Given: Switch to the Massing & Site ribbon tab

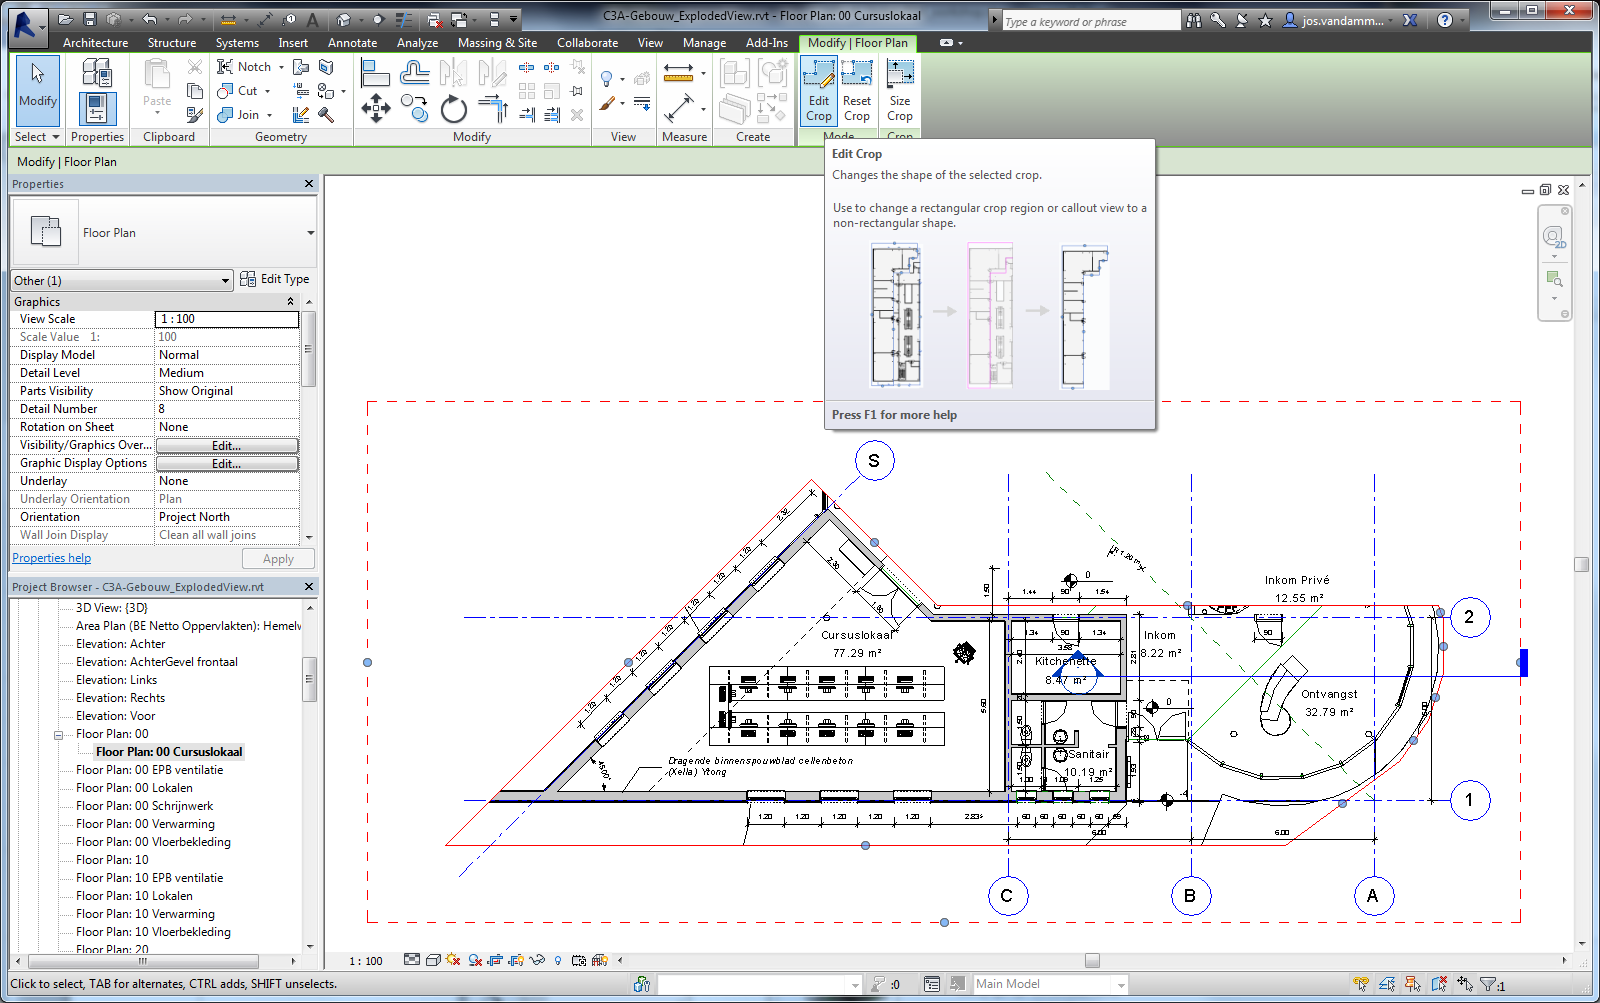Looking at the screenshot, I should [497, 43].
